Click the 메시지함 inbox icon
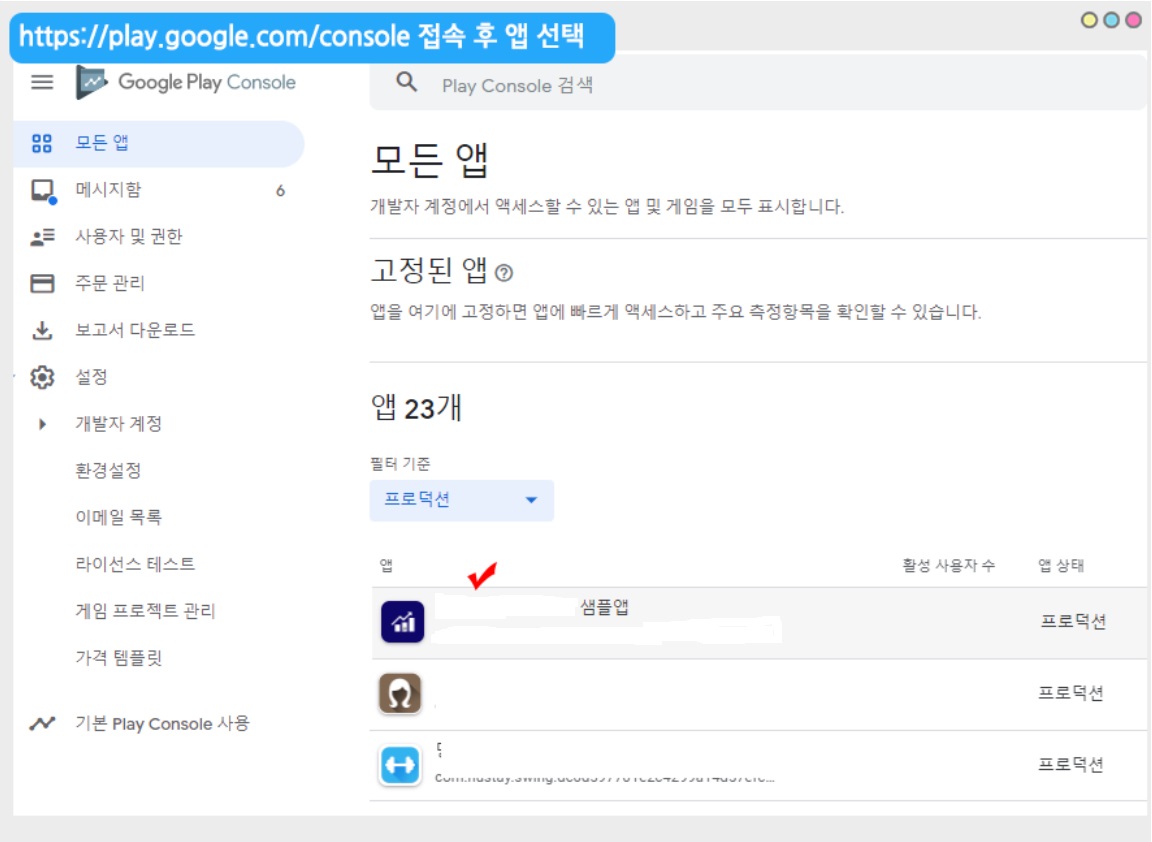 (43, 190)
